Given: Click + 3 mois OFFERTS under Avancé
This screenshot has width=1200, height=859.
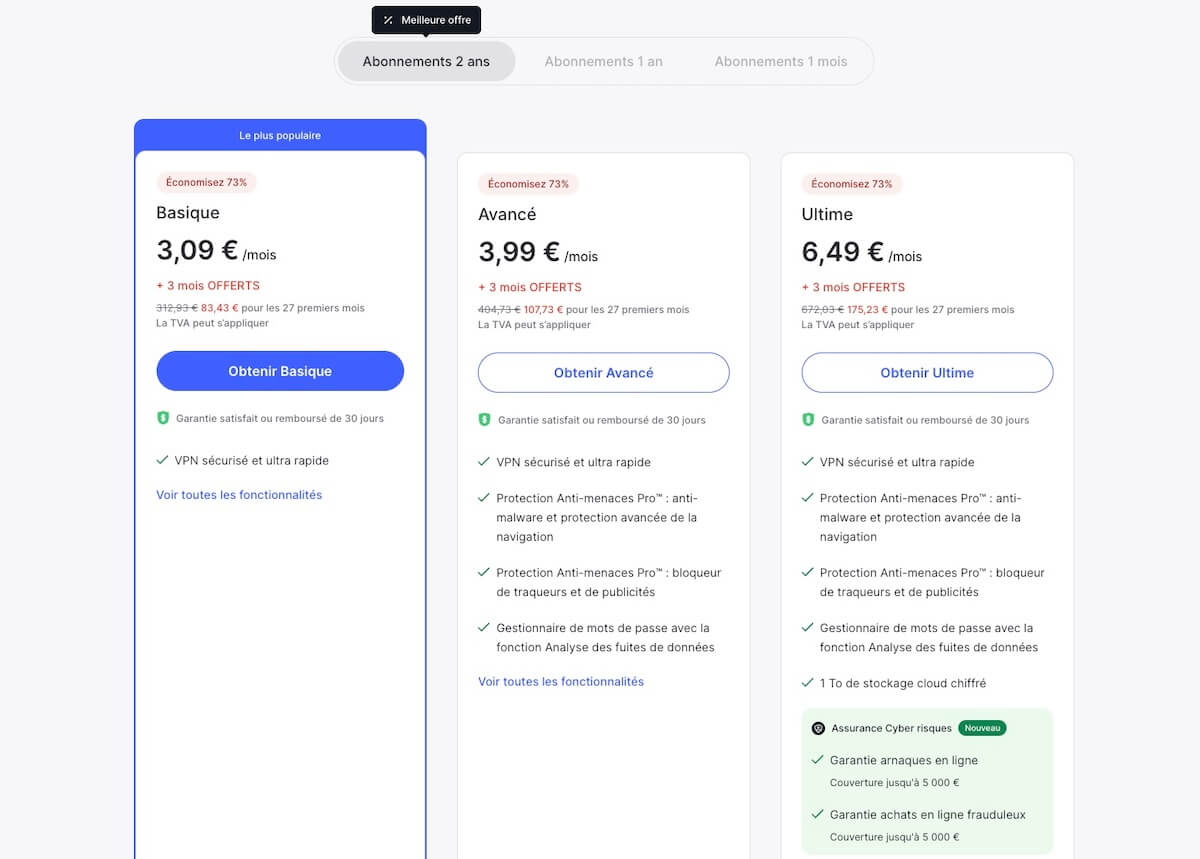Looking at the screenshot, I should click(530, 287).
